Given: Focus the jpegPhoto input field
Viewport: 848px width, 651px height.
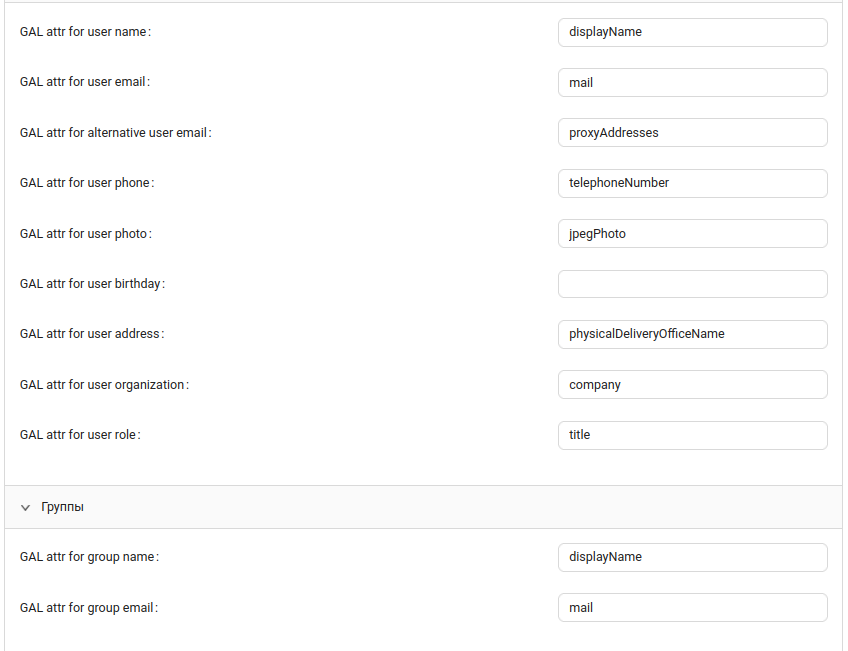Looking at the screenshot, I should (692, 234).
